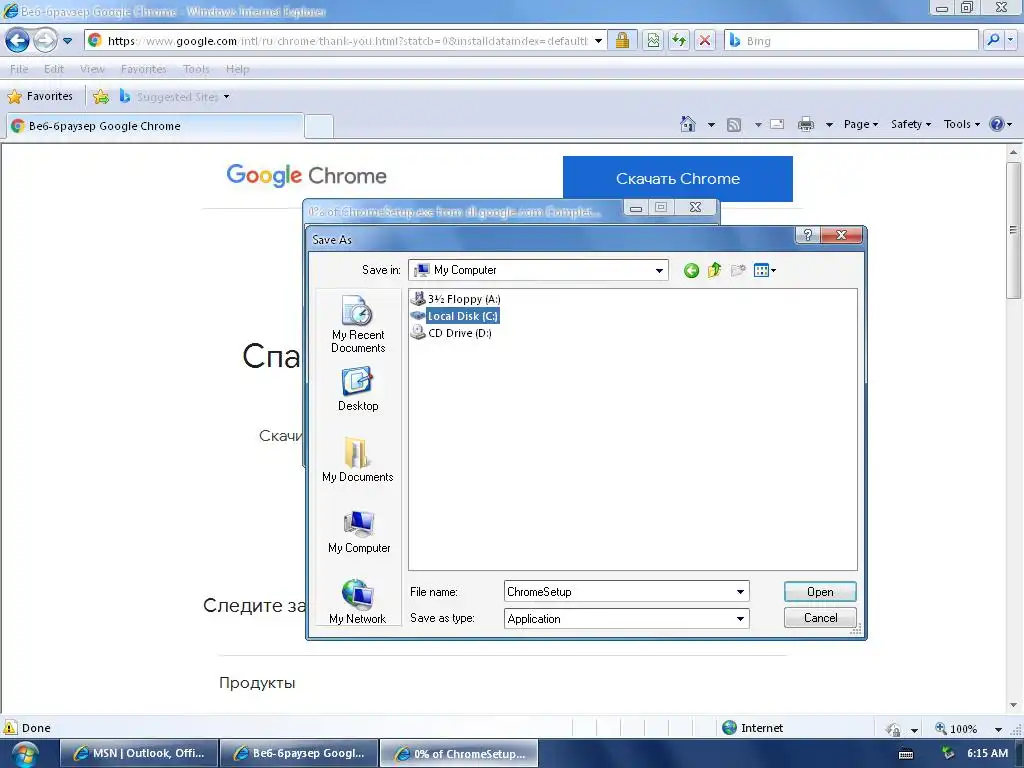Click the green Go back icon in dialog

tap(691, 270)
